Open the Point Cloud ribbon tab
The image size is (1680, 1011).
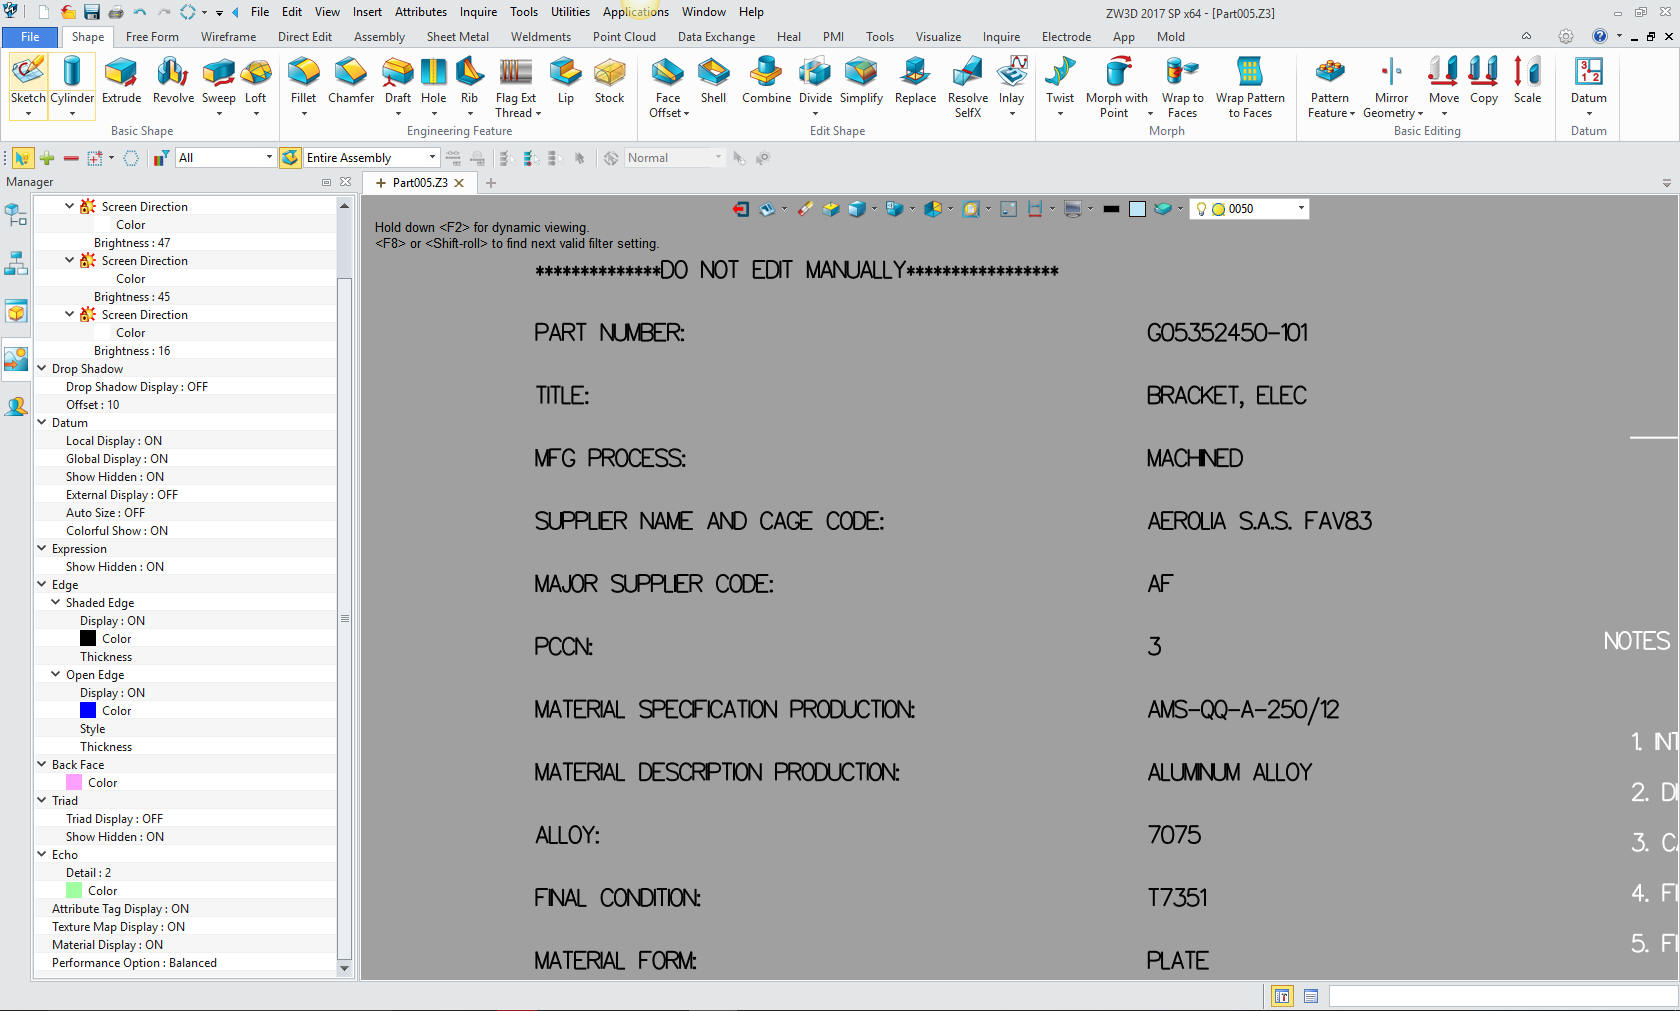624,37
